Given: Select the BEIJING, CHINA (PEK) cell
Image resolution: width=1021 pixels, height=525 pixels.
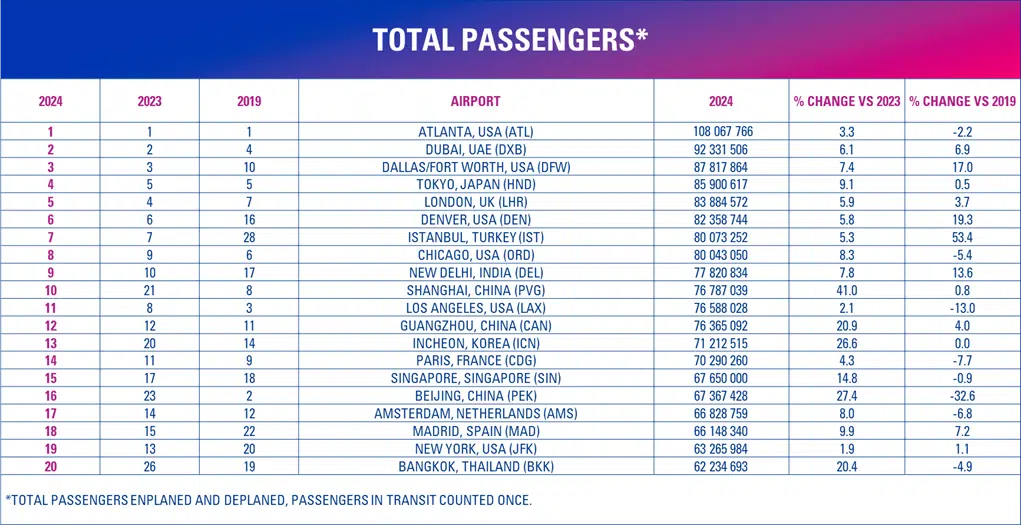Looking at the screenshot, I should pyautogui.click(x=476, y=396).
